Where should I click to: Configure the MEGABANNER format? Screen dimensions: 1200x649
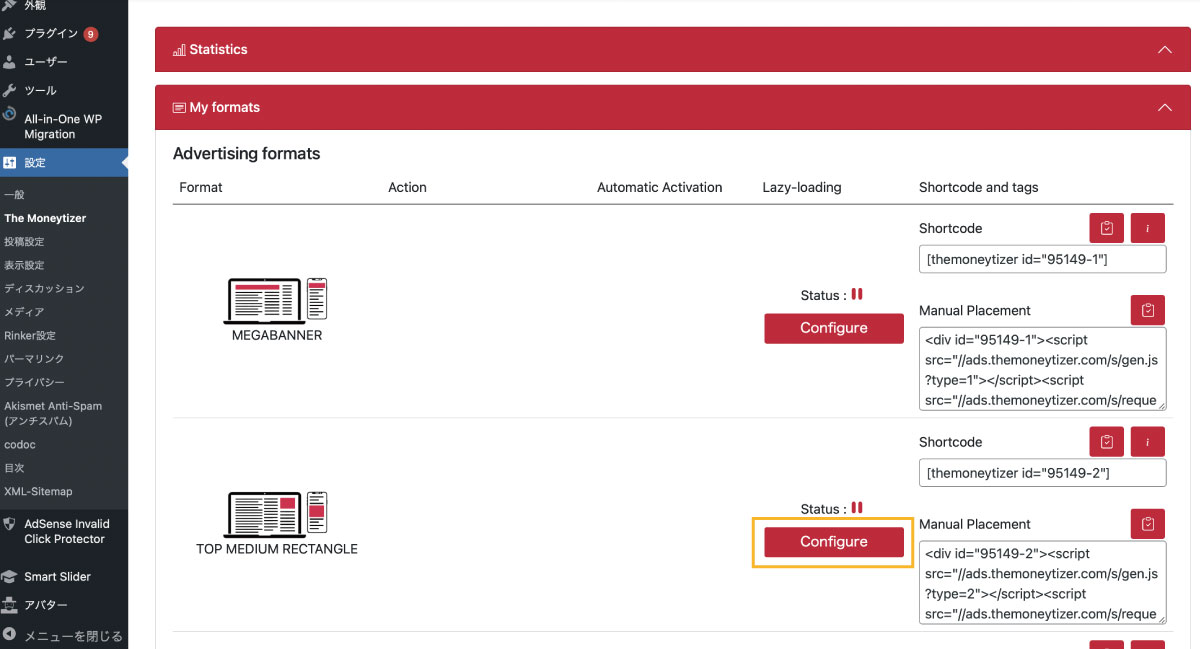(x=834, y=328)
